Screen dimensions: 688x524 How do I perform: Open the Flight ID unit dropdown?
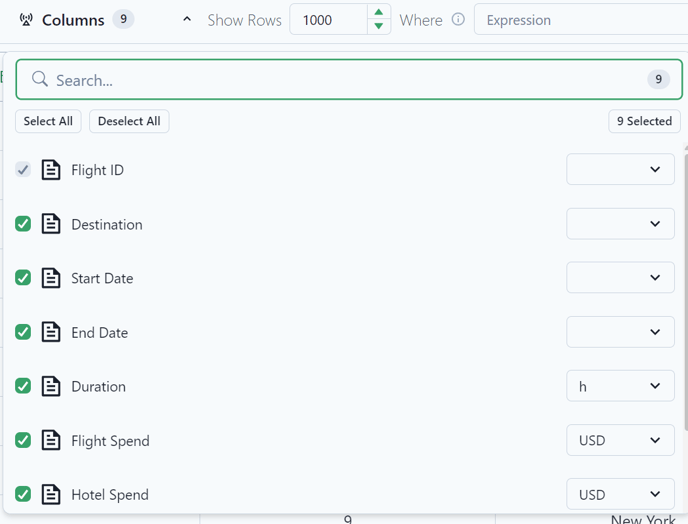point(620,169)
